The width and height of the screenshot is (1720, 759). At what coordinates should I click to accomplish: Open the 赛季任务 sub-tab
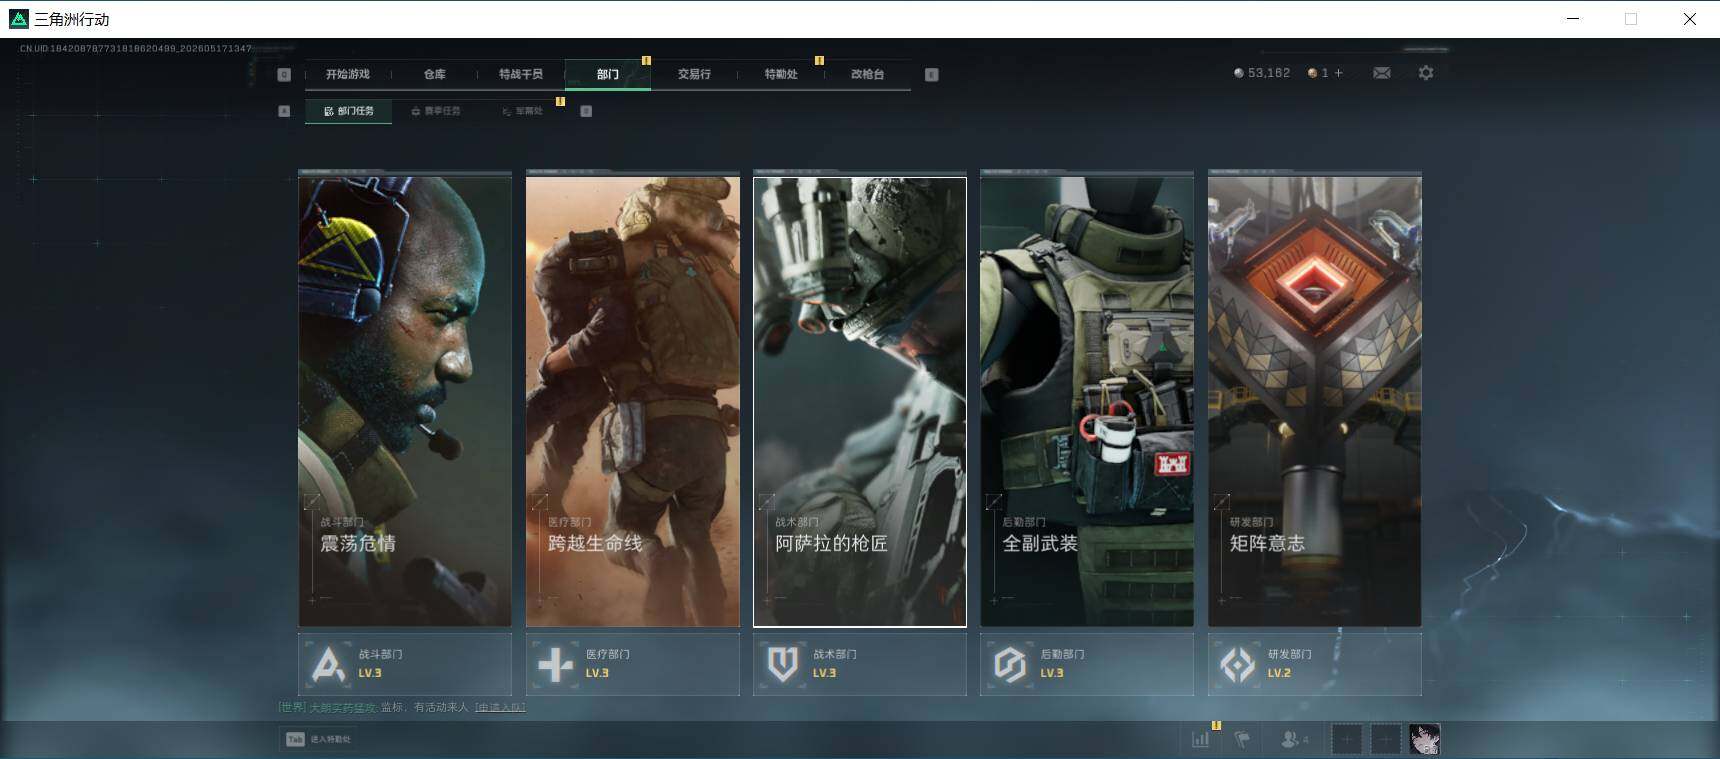[436, 111]
